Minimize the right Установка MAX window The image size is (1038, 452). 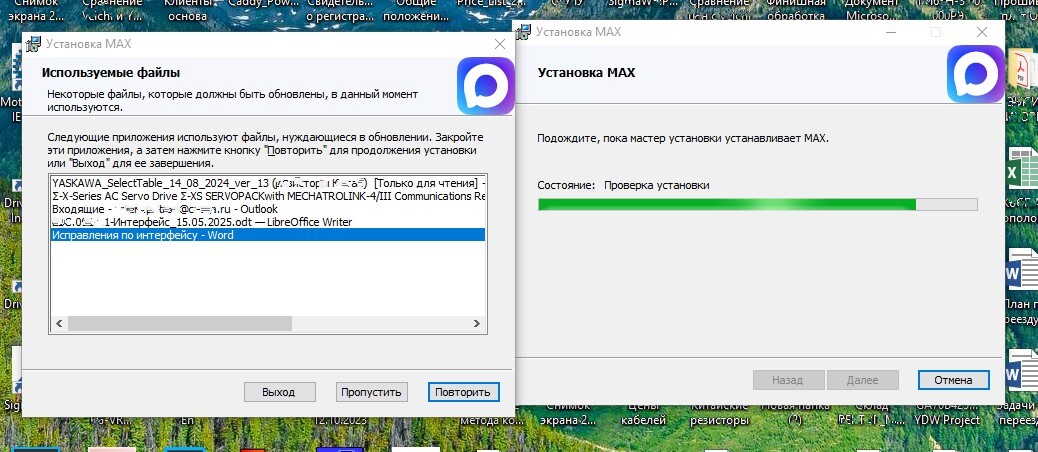pyautogui.click(x=891, y=32)
